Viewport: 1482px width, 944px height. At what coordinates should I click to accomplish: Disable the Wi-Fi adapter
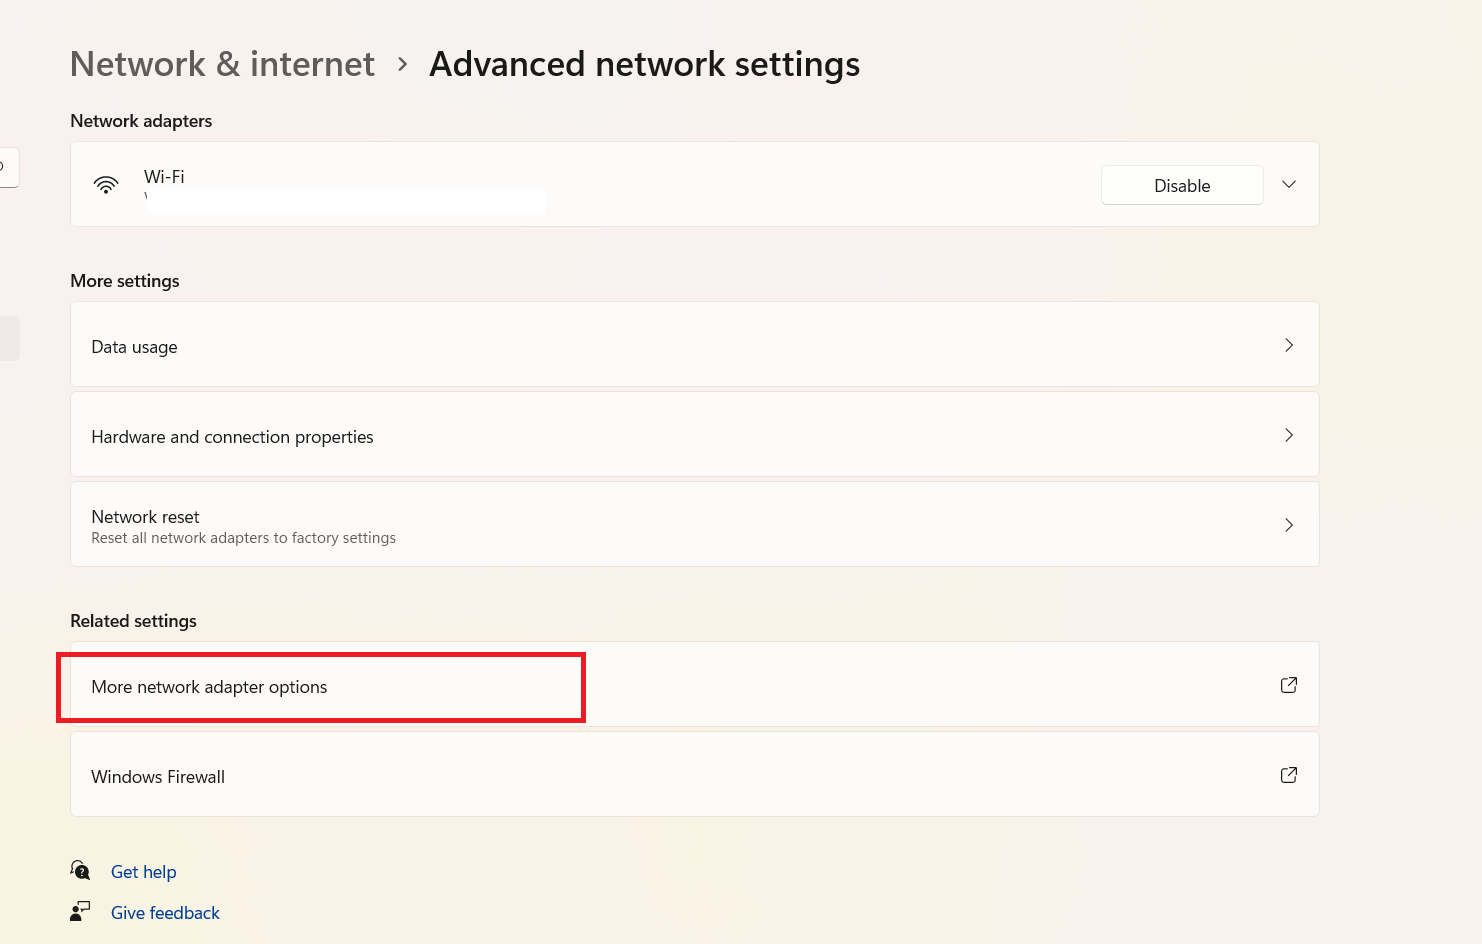1182,185
